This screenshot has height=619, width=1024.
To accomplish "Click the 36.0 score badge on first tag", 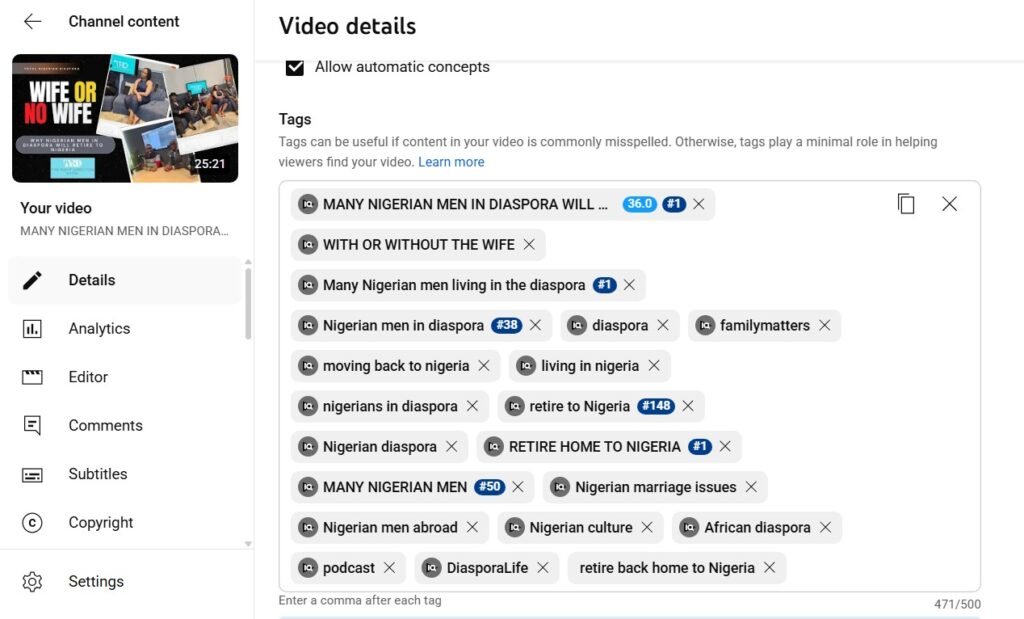I will click(639, 204).
